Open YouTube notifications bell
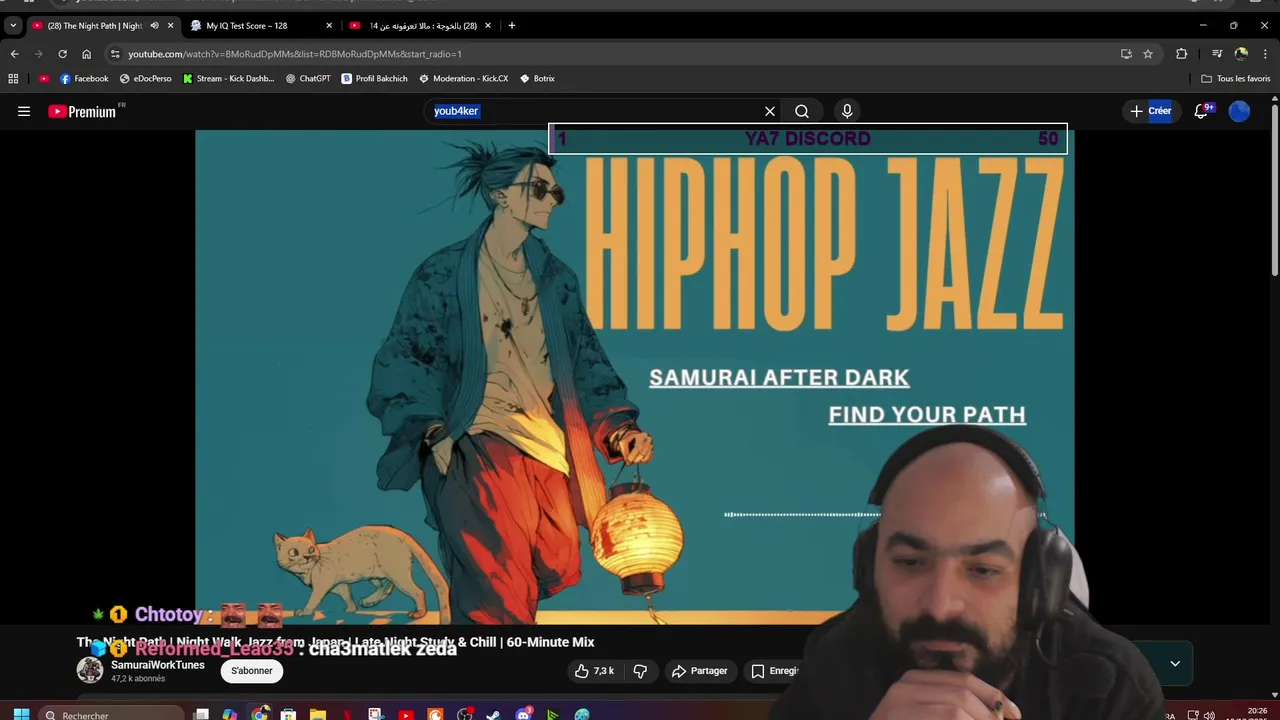 (1201, 111)
